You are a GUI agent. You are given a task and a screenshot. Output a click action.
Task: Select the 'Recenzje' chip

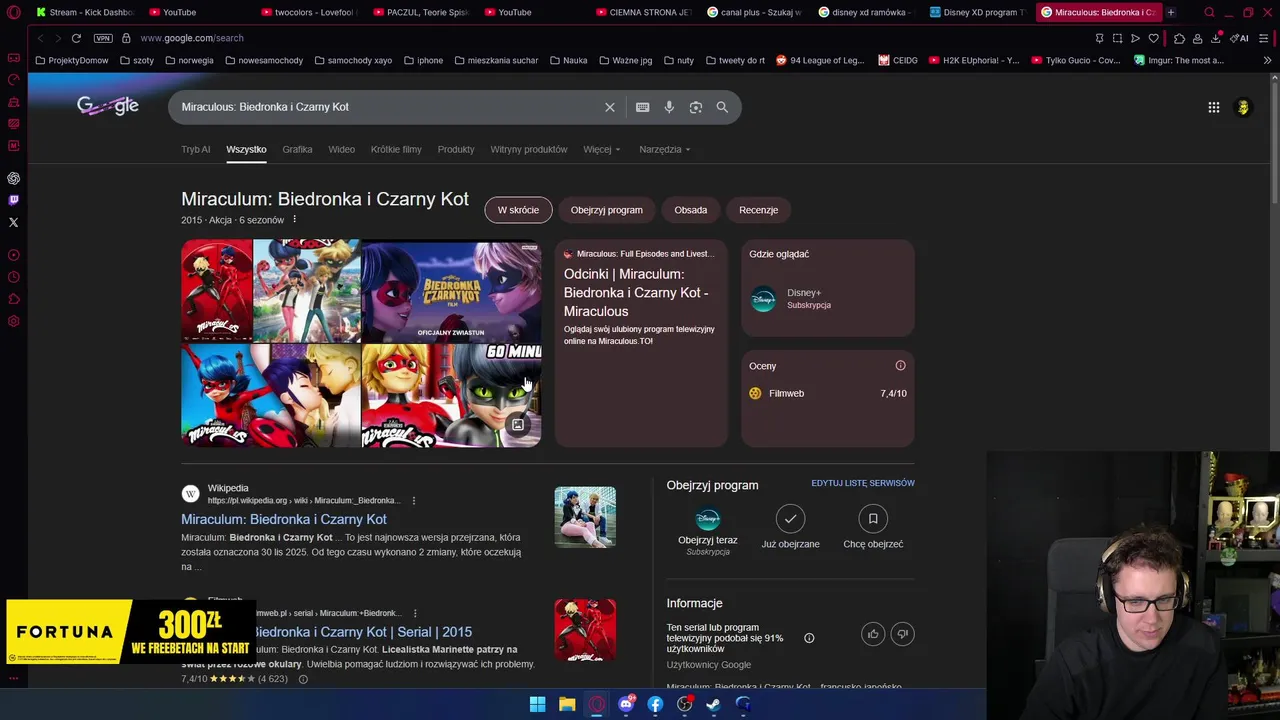click(x=758, y=210)
